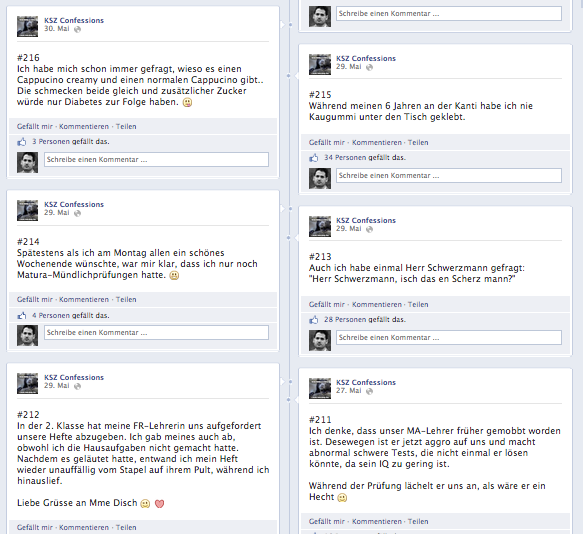Open KSZ Confessions page name on post #213

[366, 220]
